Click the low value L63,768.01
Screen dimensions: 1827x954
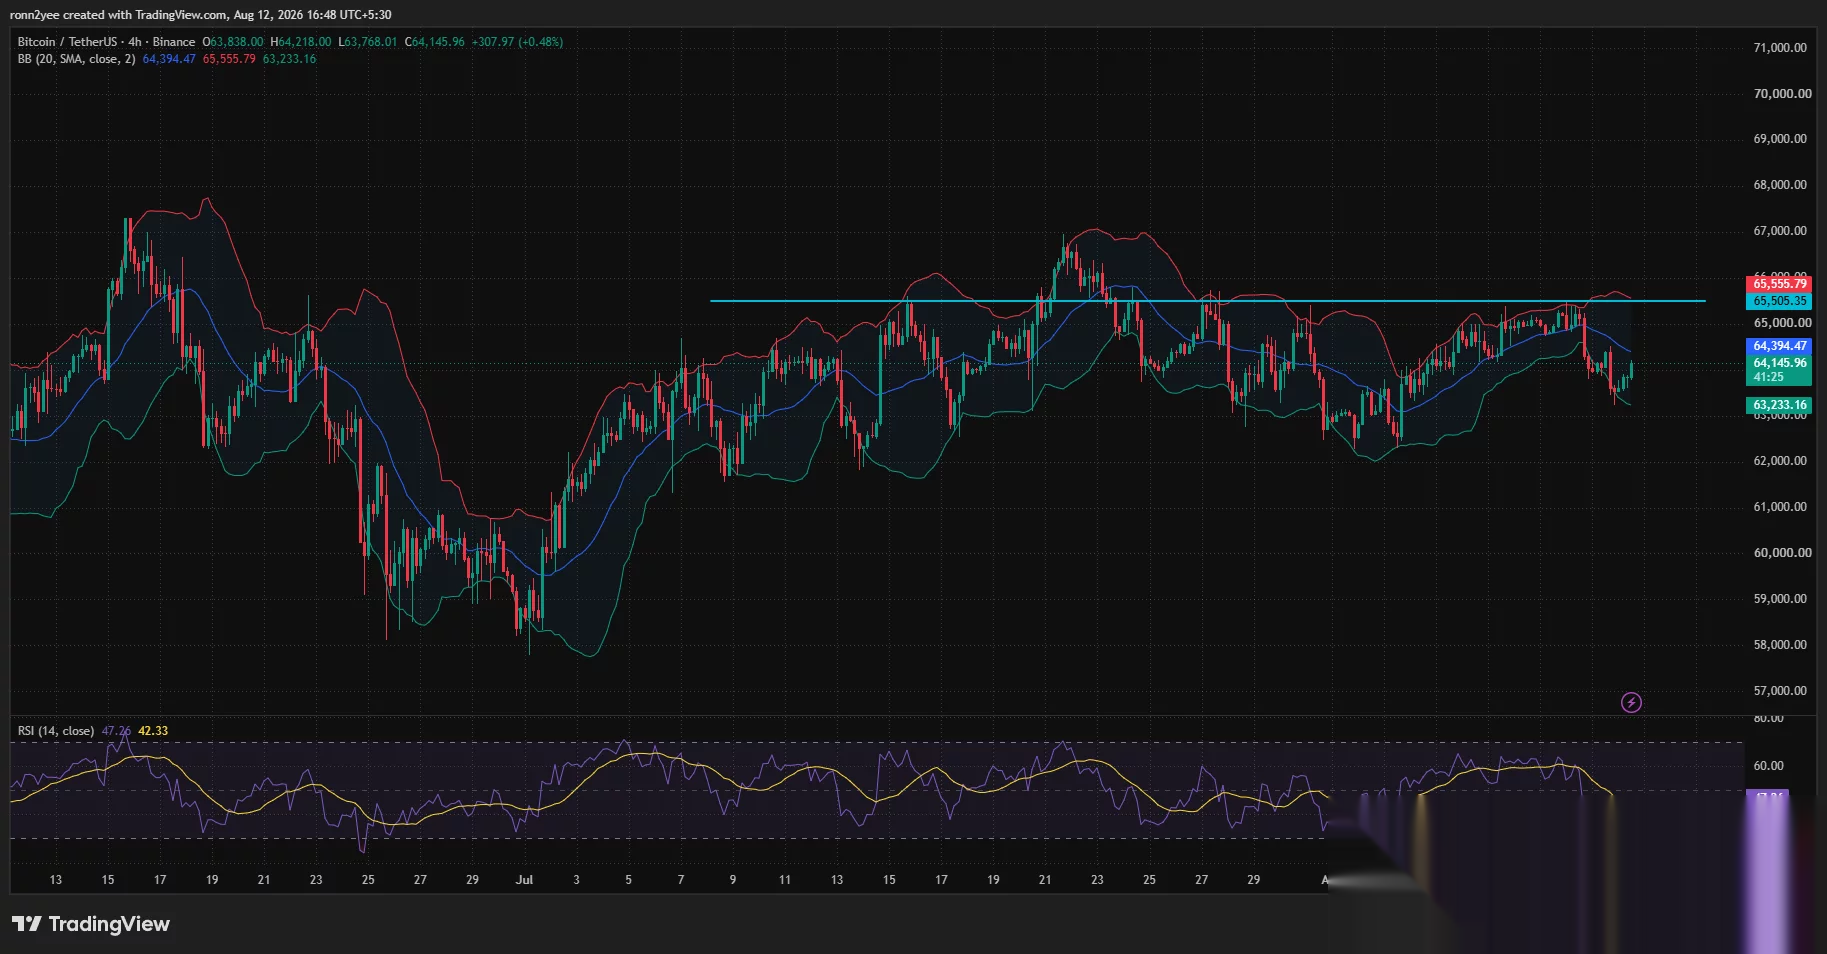point(368,42)
